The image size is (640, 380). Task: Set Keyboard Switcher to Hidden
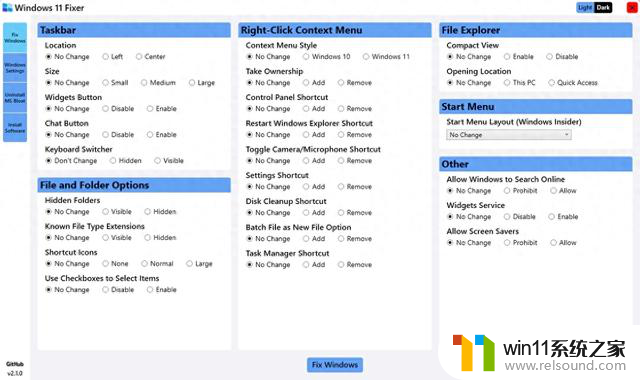(x=125, y=160)
